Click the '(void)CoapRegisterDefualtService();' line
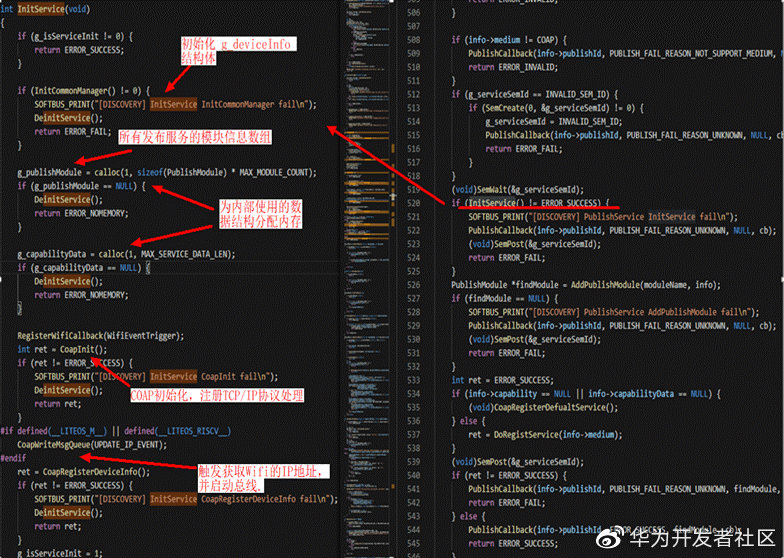The width and height of the screenshot is (784, 558). 543,408
